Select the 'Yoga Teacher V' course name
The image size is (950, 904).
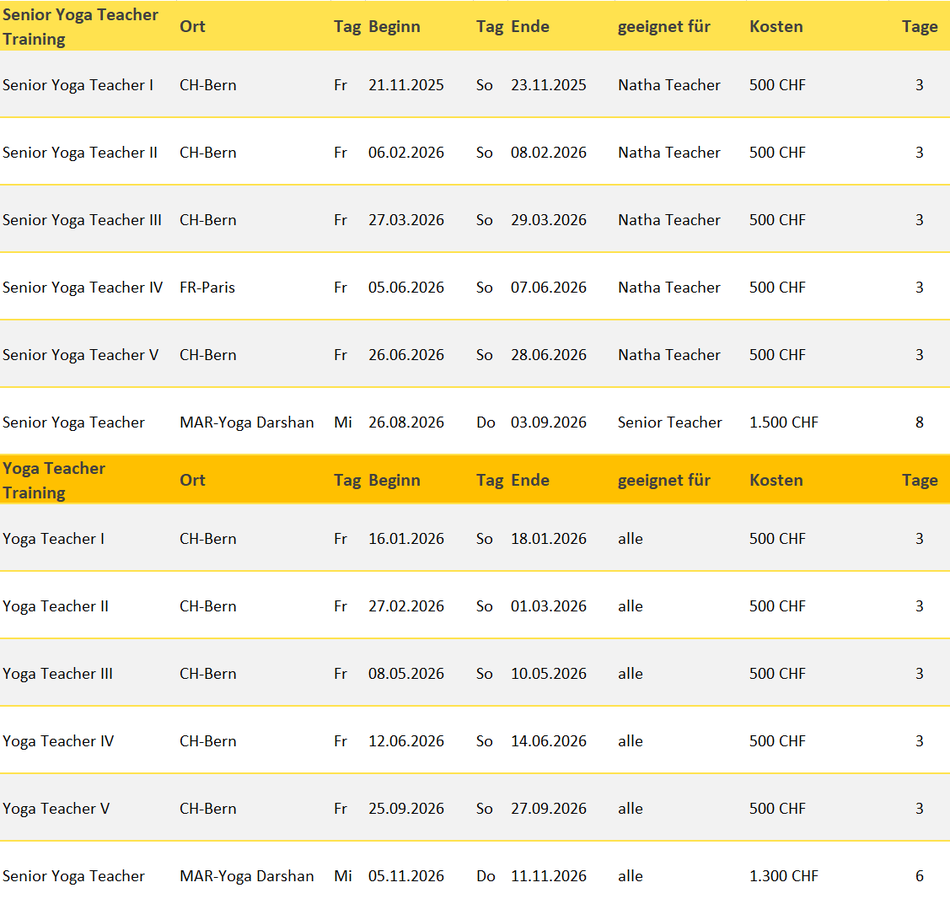56,809
